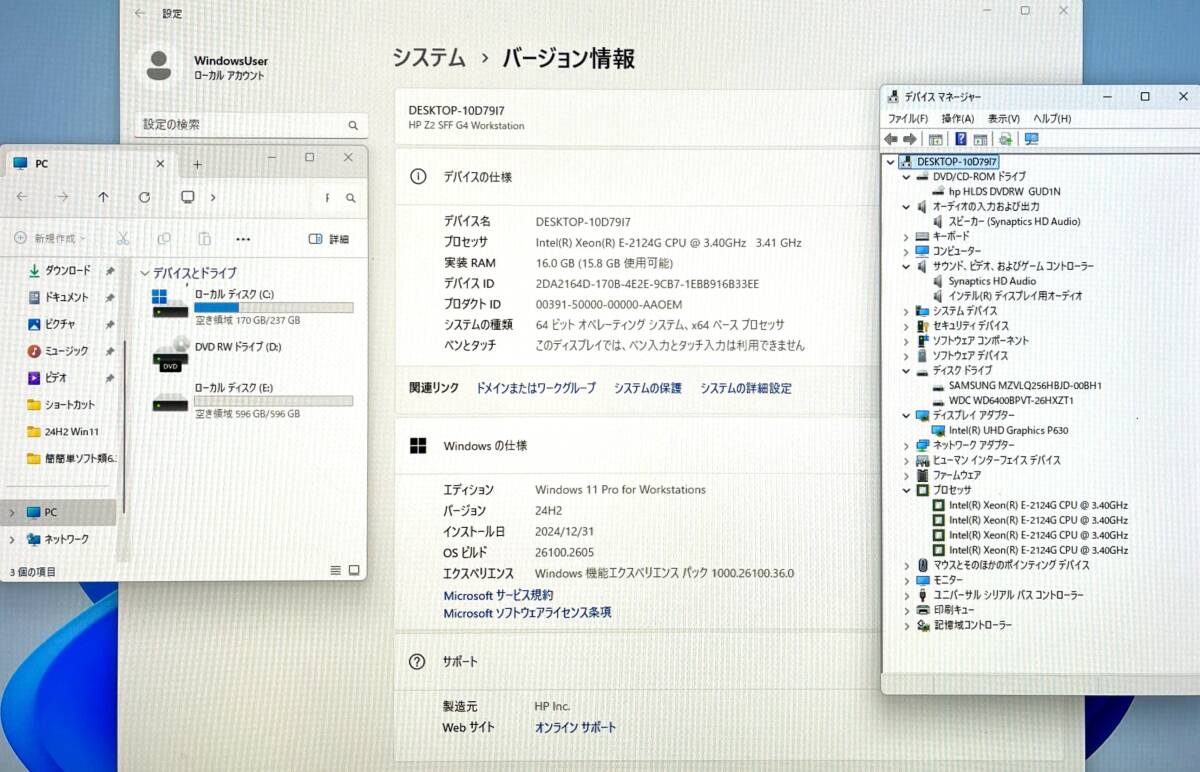Viewport: 1200px width, 772px height.
Task: Expand the システム デバイス node
Action: point(907,311)
